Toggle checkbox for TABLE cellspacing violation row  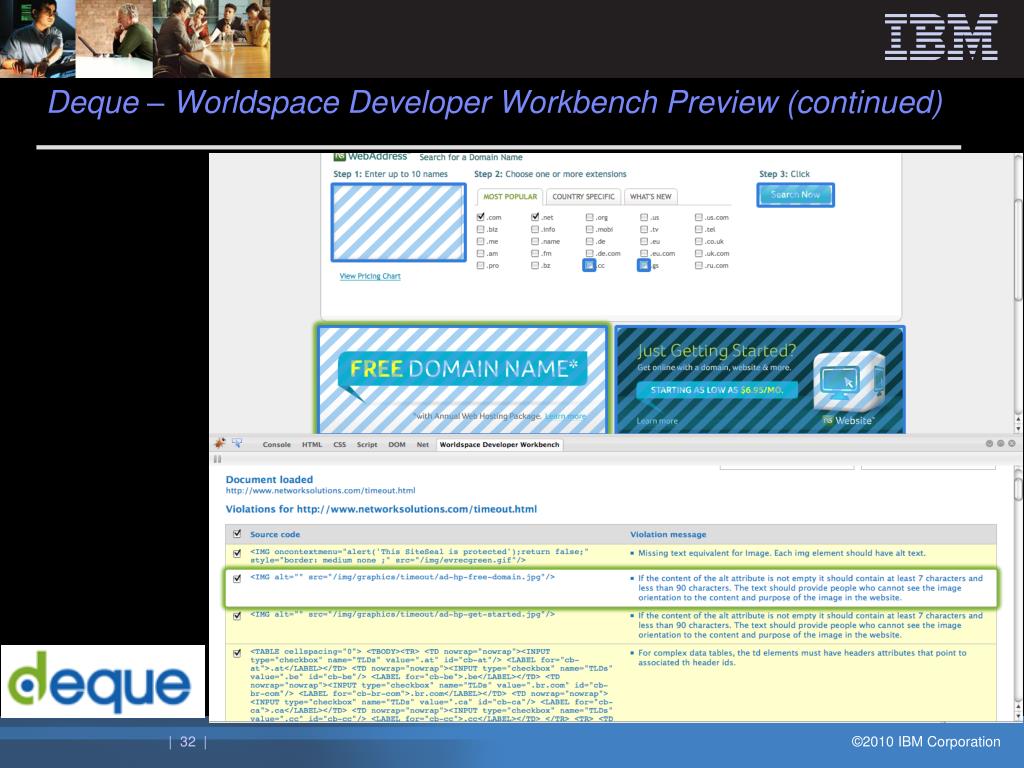[237, 652]
